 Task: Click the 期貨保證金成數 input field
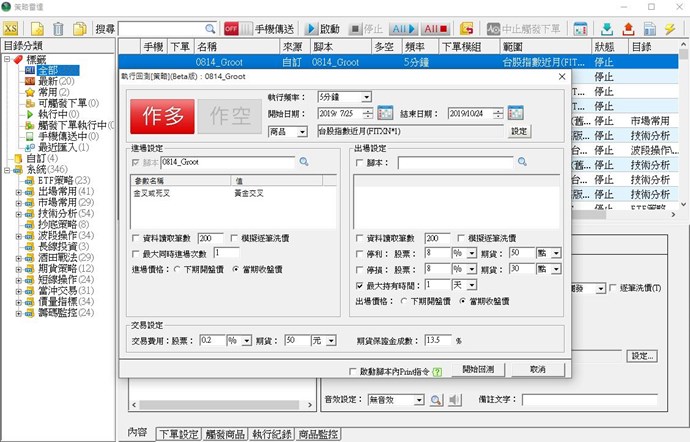pyautogui.click(x=437, y=340)
